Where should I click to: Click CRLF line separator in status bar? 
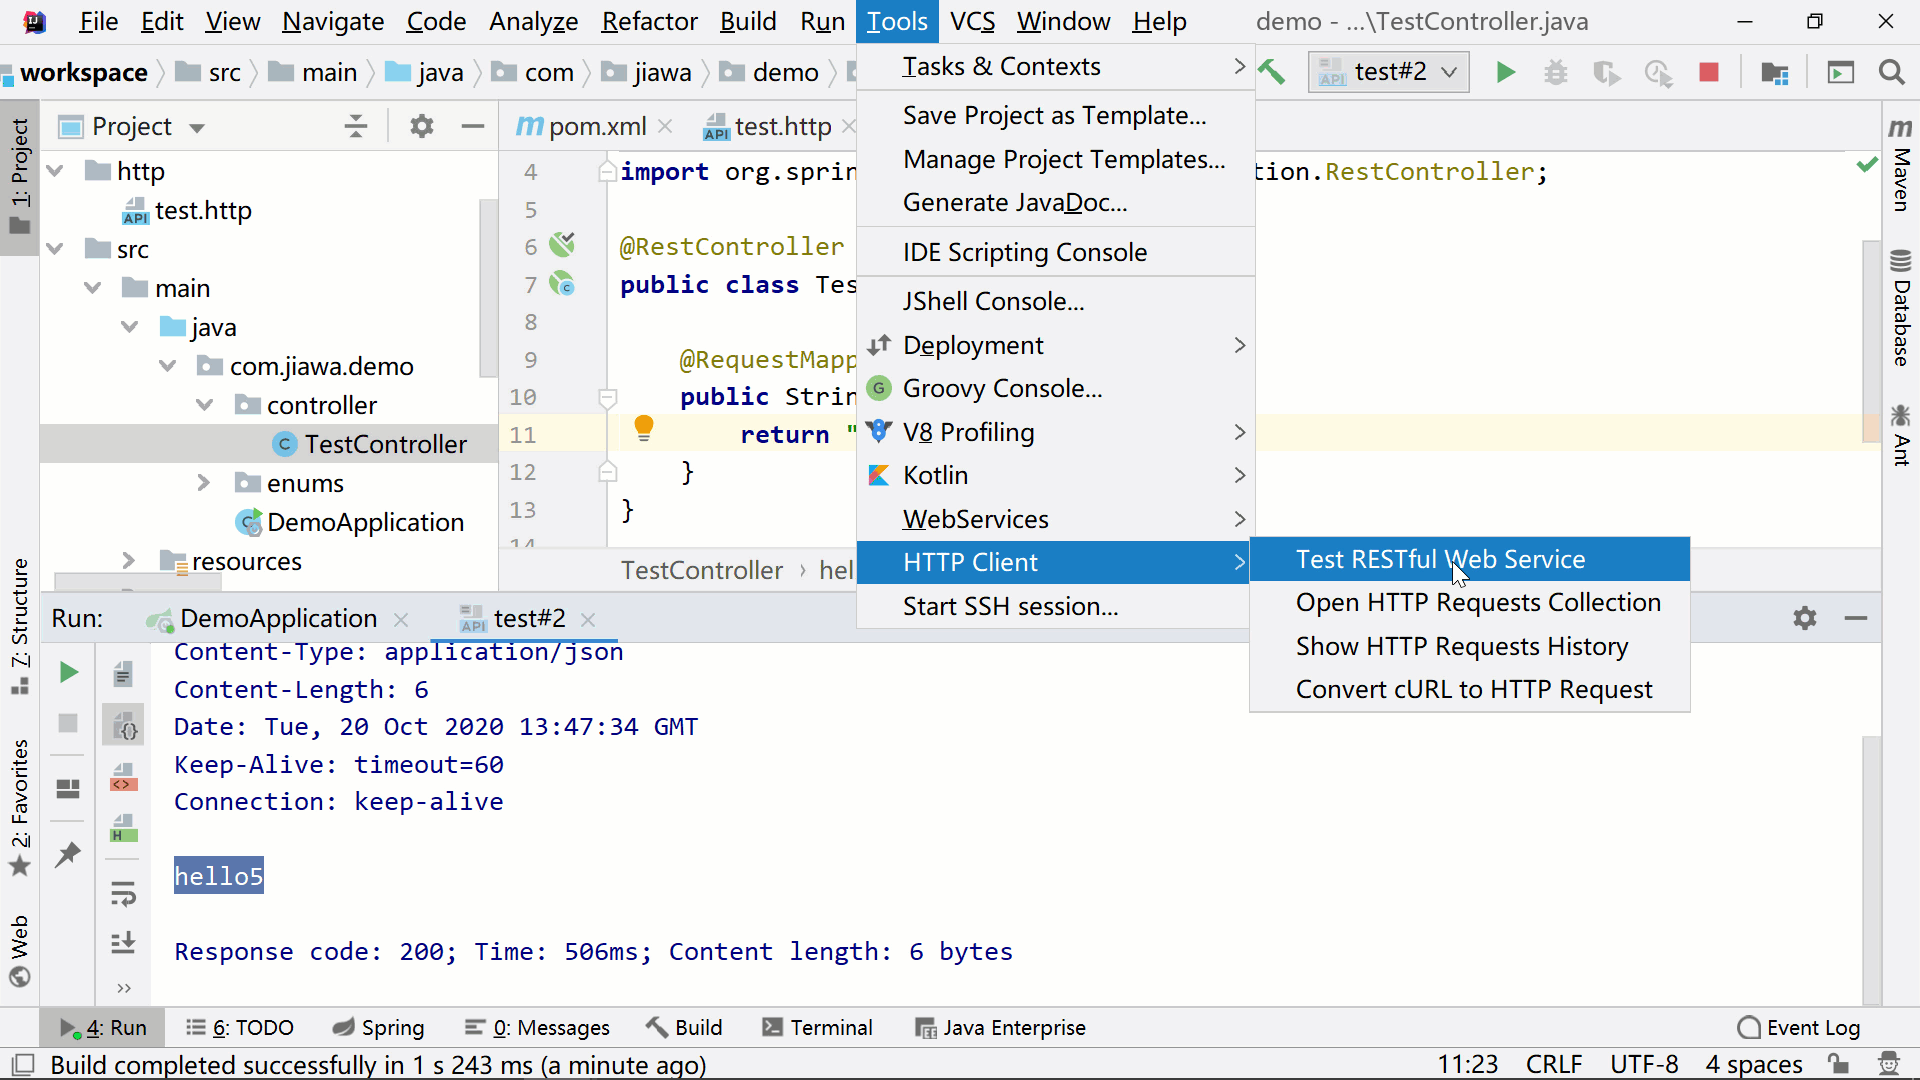click(x=1554, y=1065)
